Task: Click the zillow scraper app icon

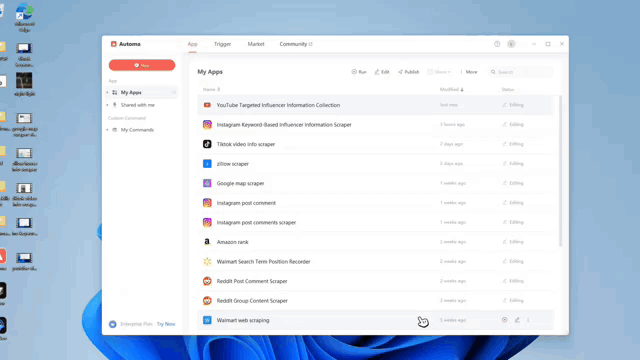Action: pos(207,164)
